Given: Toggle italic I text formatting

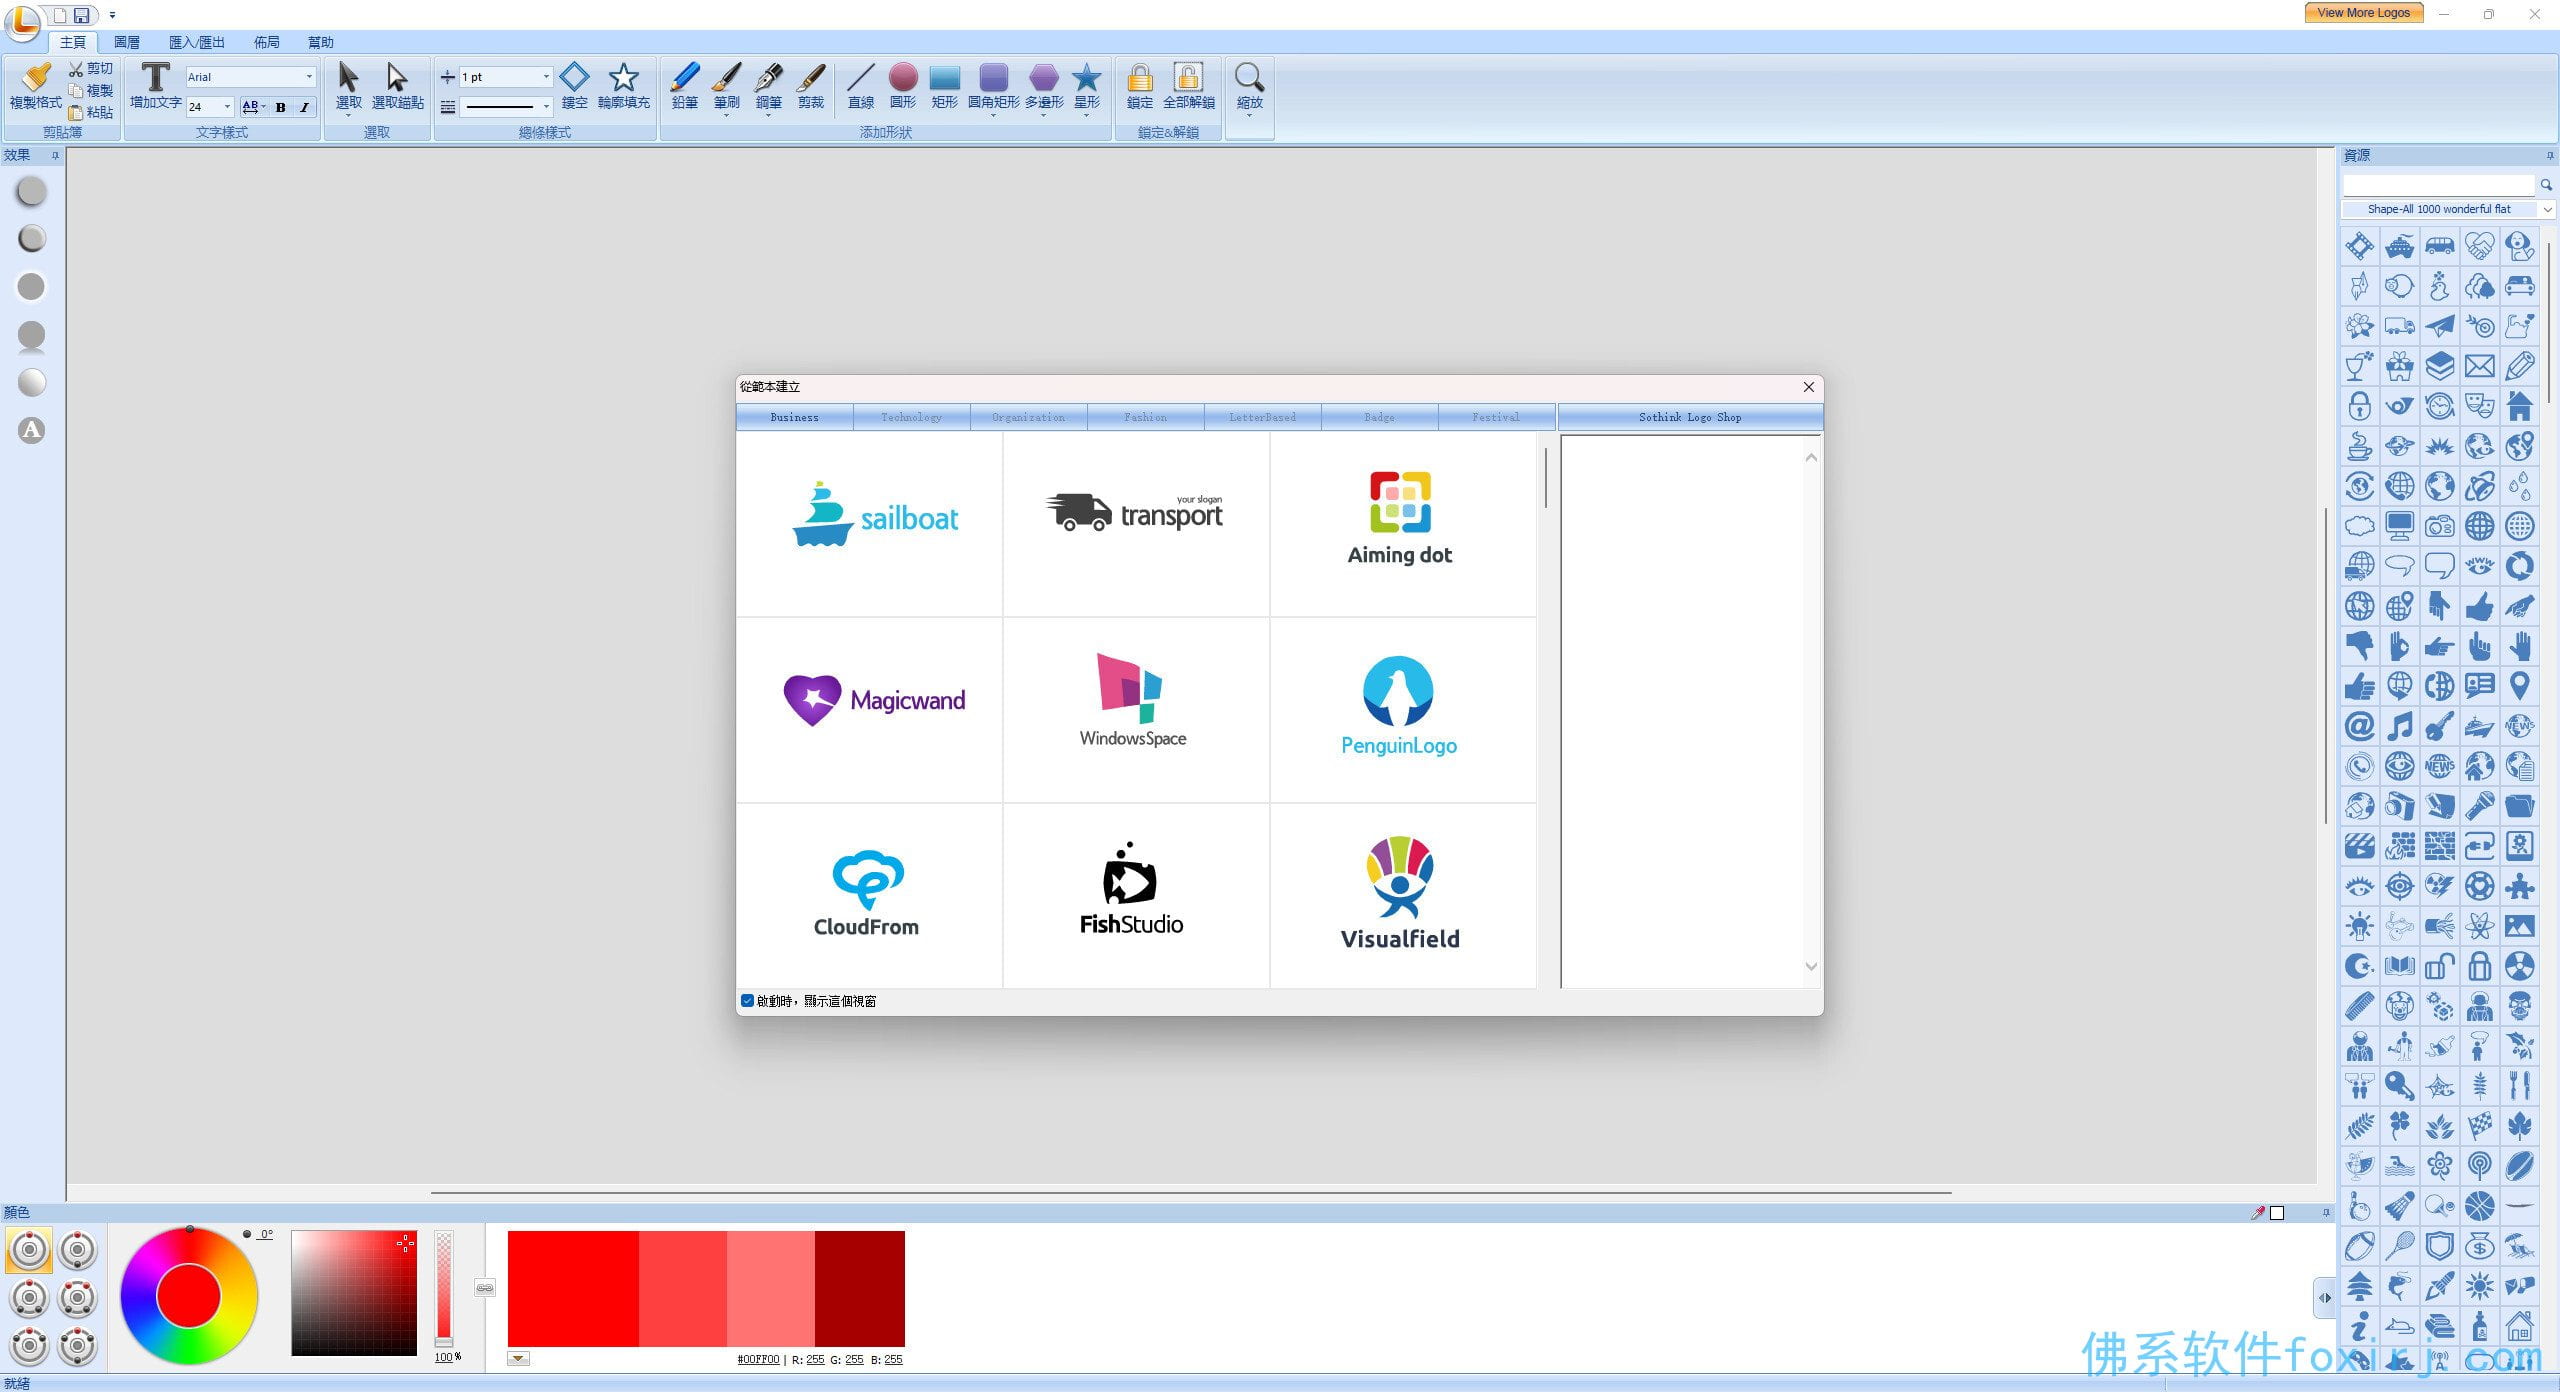Looking at the screenshot, I should click(304, 106).
